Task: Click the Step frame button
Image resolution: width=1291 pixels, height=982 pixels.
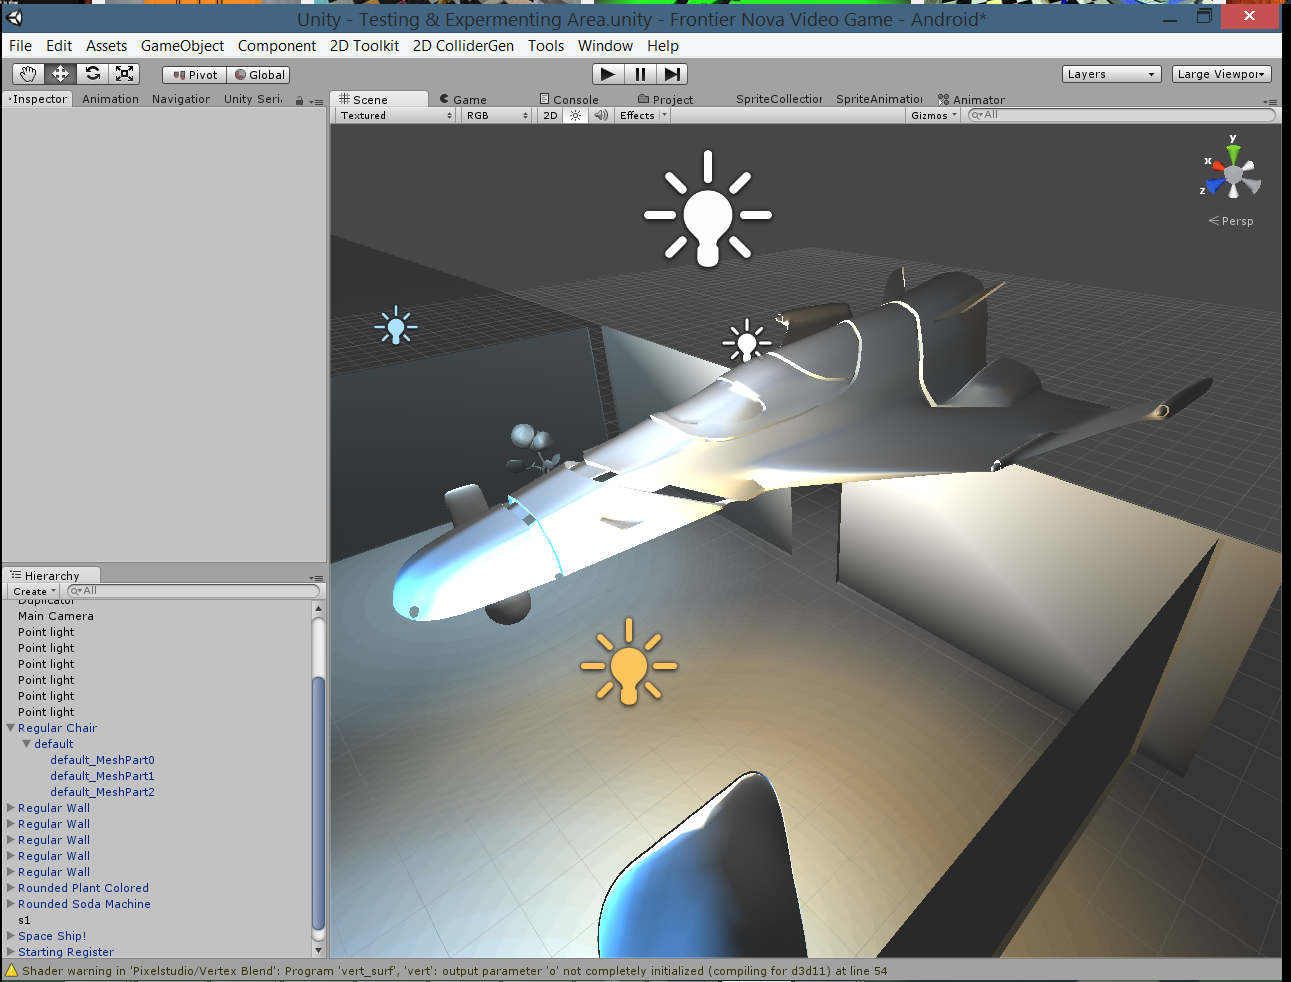Action: [672, 74]
